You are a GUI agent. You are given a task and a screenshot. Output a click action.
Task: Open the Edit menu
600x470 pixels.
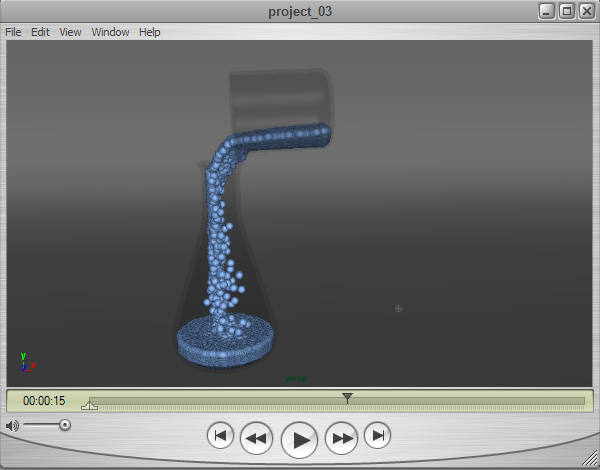[x=40, y=32]
